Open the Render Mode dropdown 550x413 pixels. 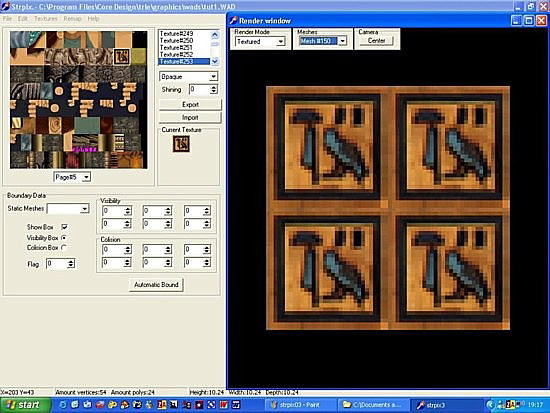260,42
